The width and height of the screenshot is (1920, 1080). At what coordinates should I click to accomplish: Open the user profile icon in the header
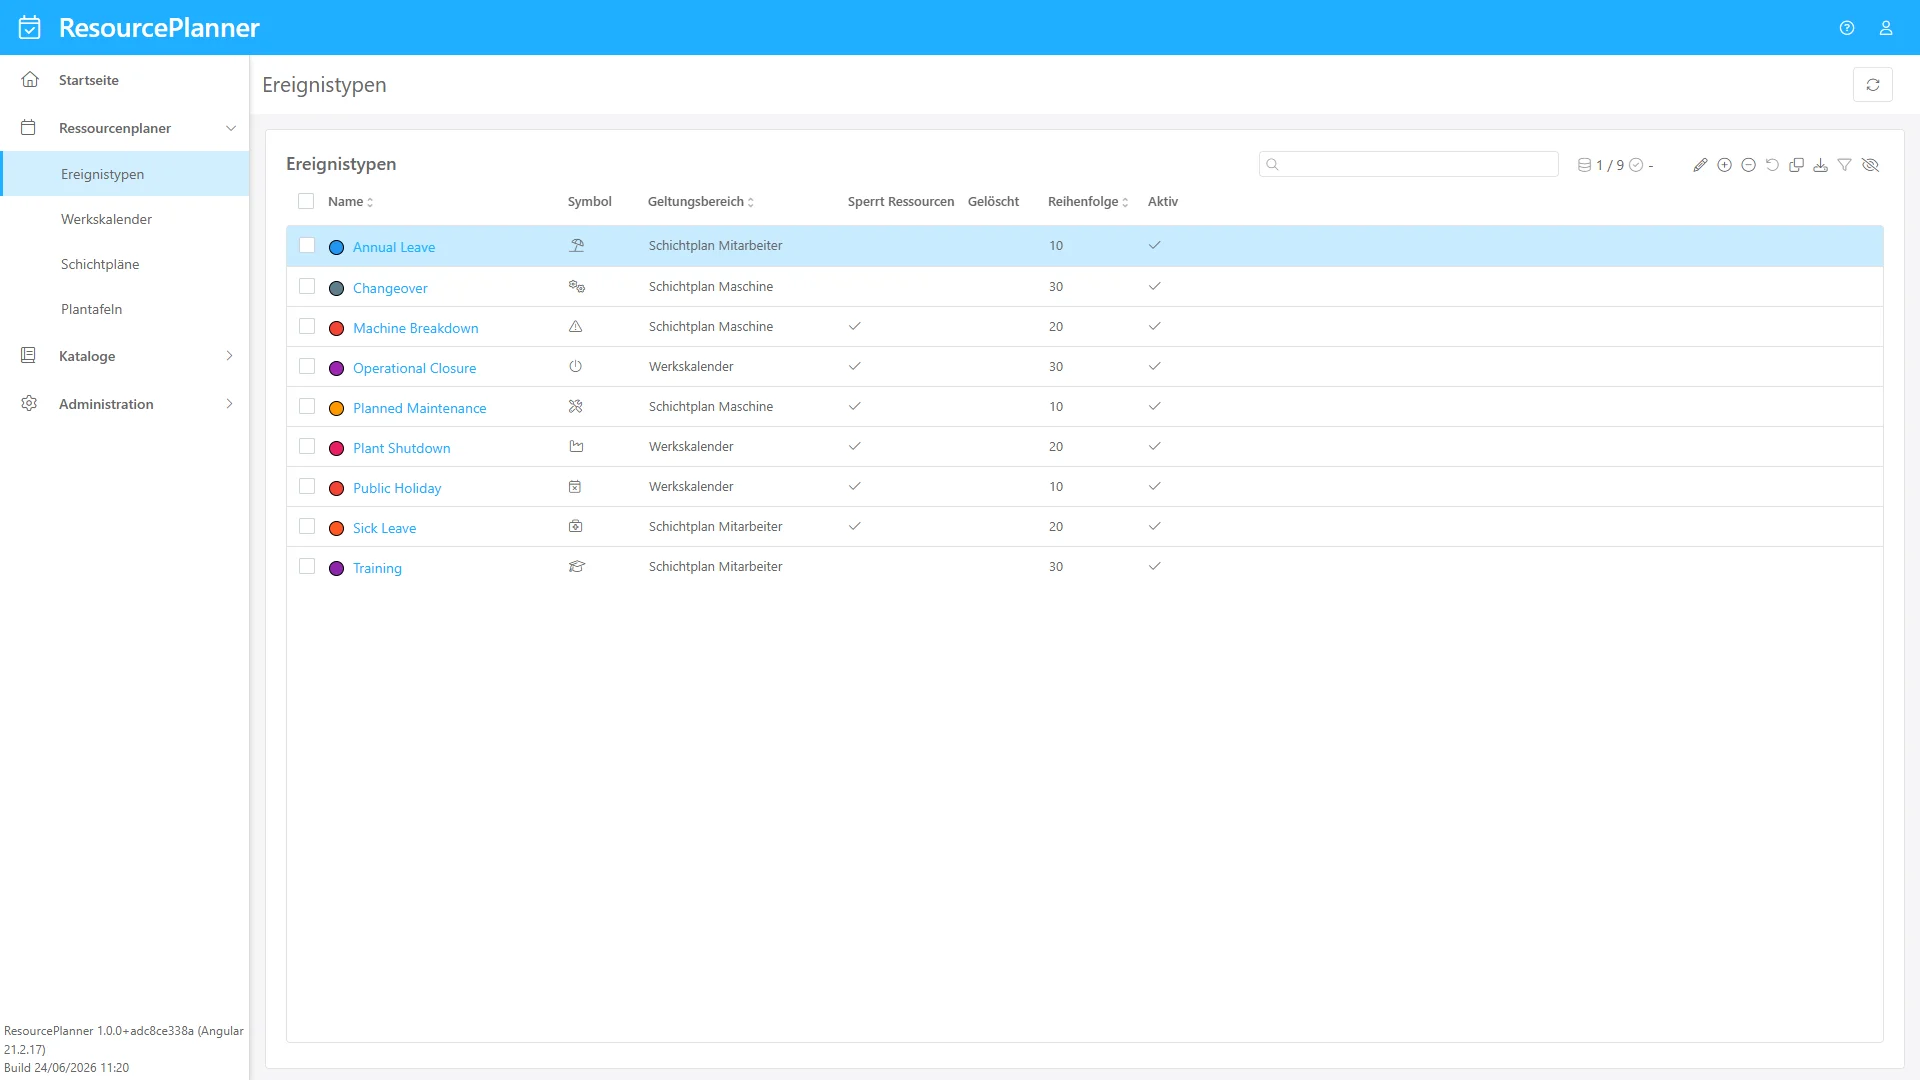1886,28
